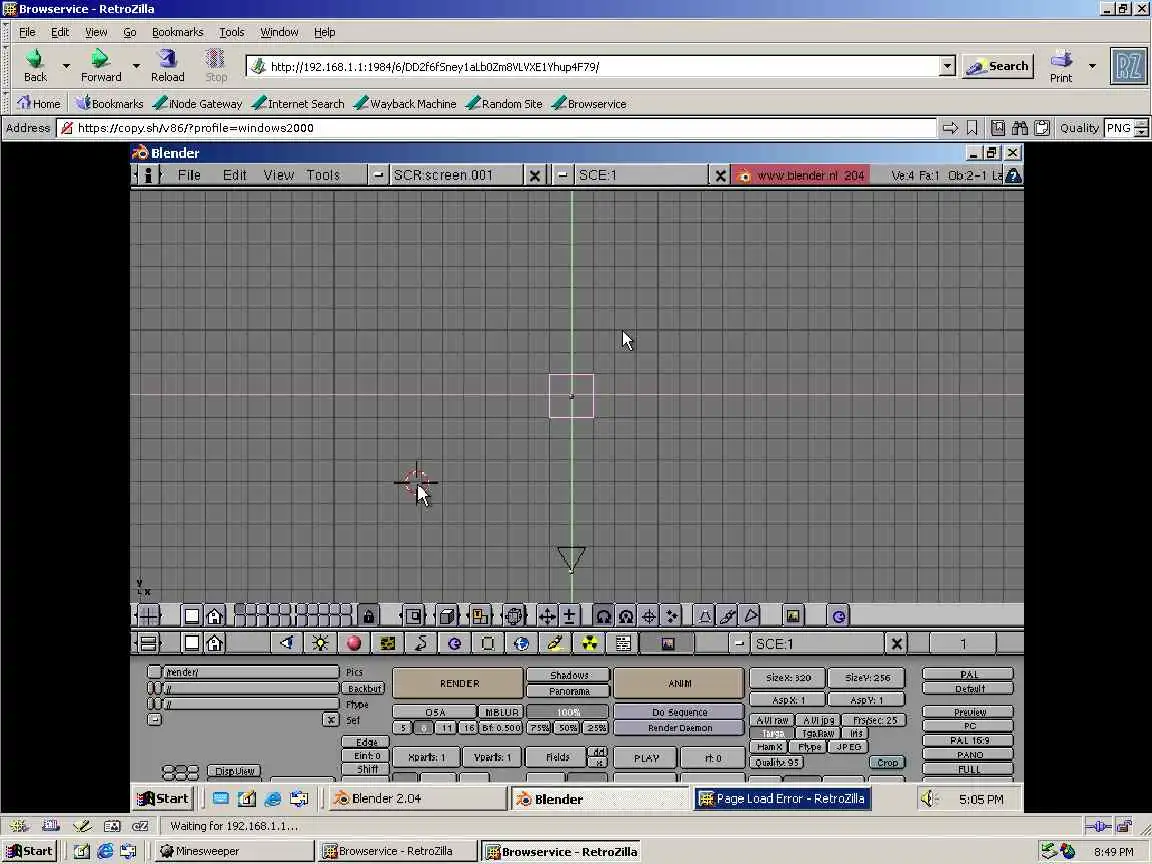Viewport: 1152px width, 864px height.
Task: Open the Display buttons picture icon
Action: click(667, 644)
